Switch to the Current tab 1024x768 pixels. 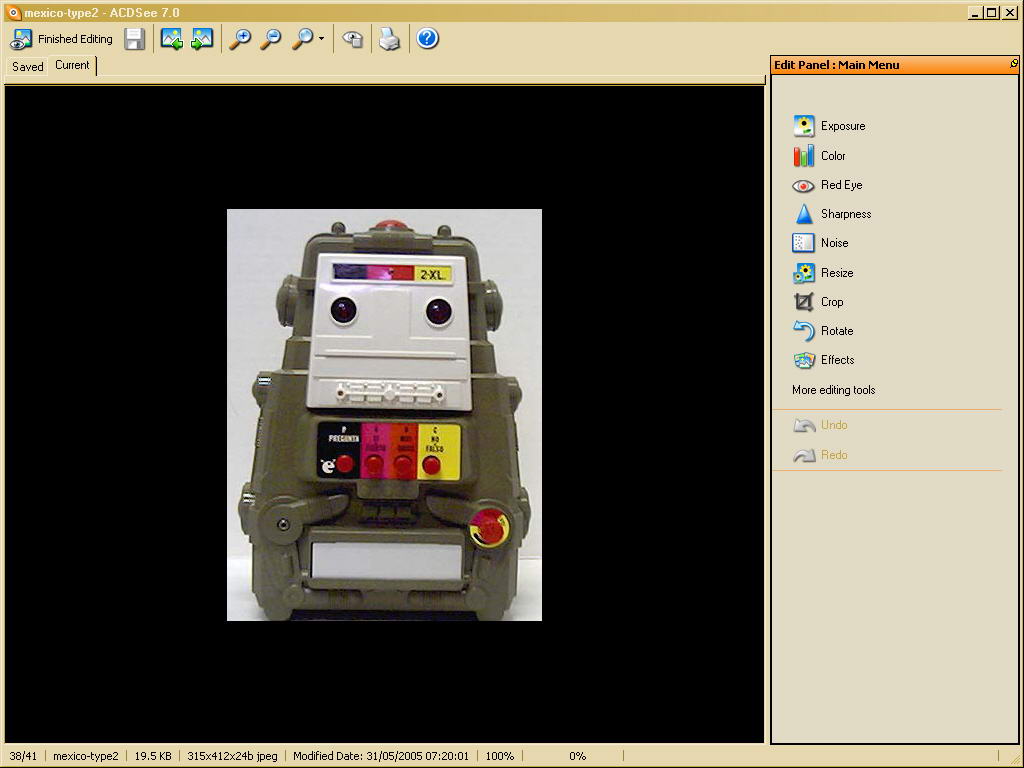(x=72, y=65)
